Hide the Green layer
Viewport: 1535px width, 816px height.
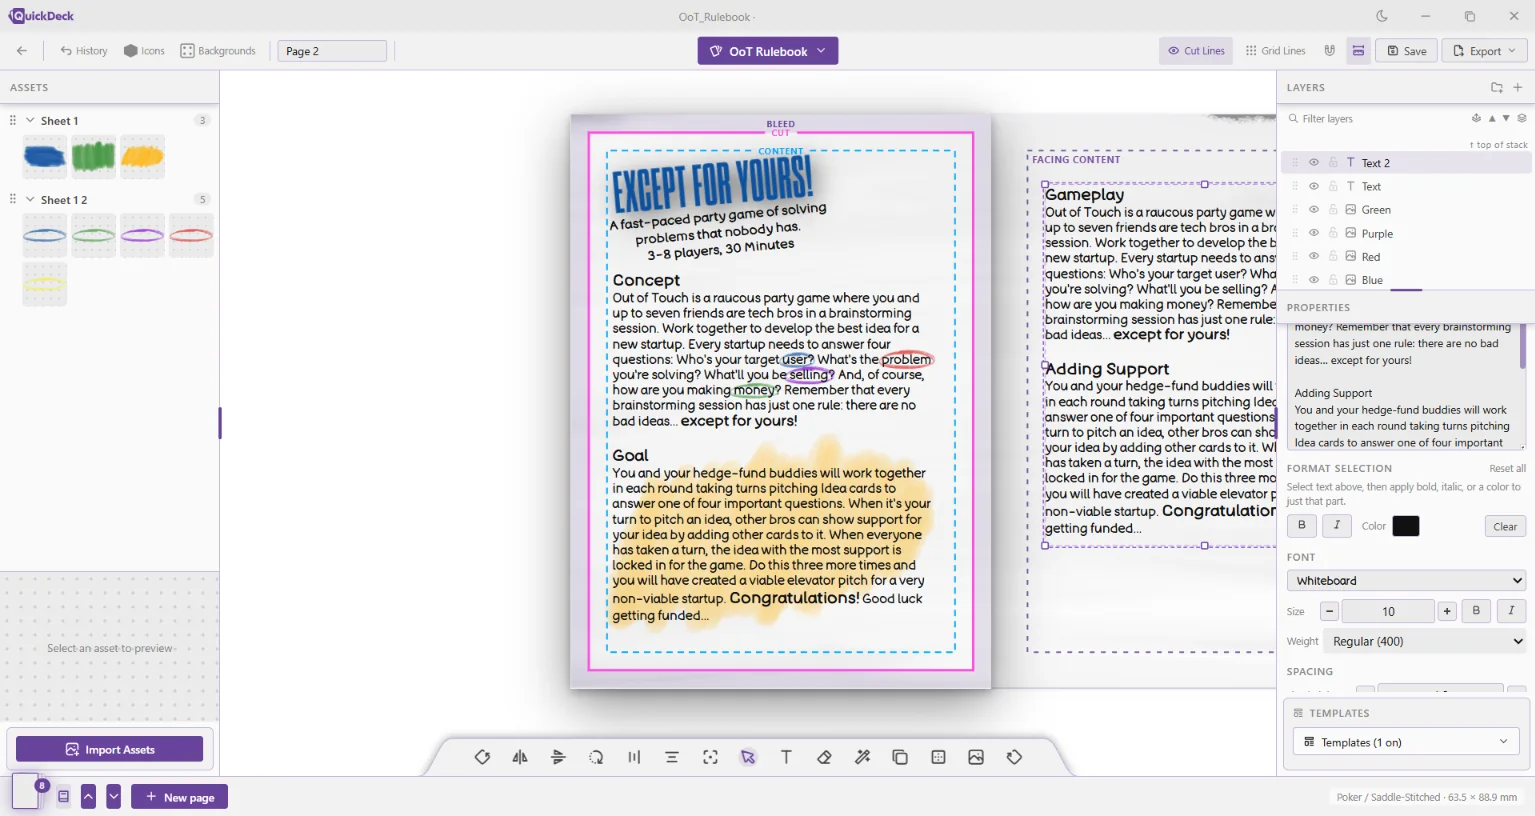click(1314, 209)
